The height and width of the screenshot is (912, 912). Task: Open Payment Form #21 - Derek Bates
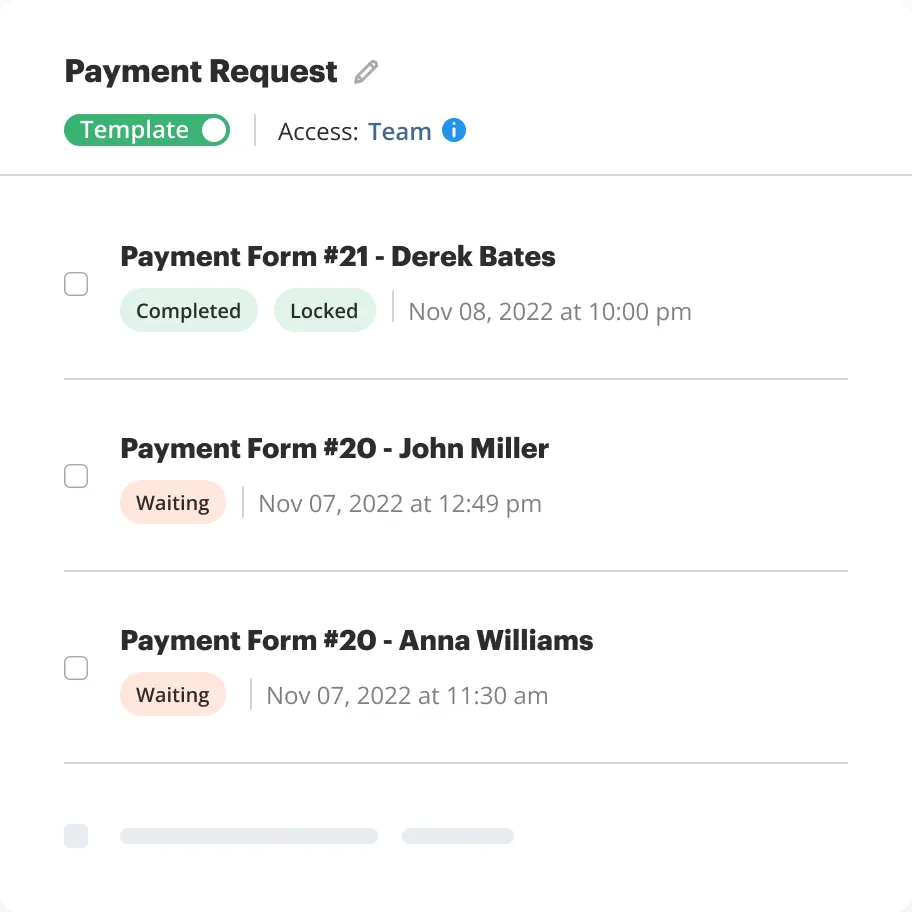click(337, 256)
